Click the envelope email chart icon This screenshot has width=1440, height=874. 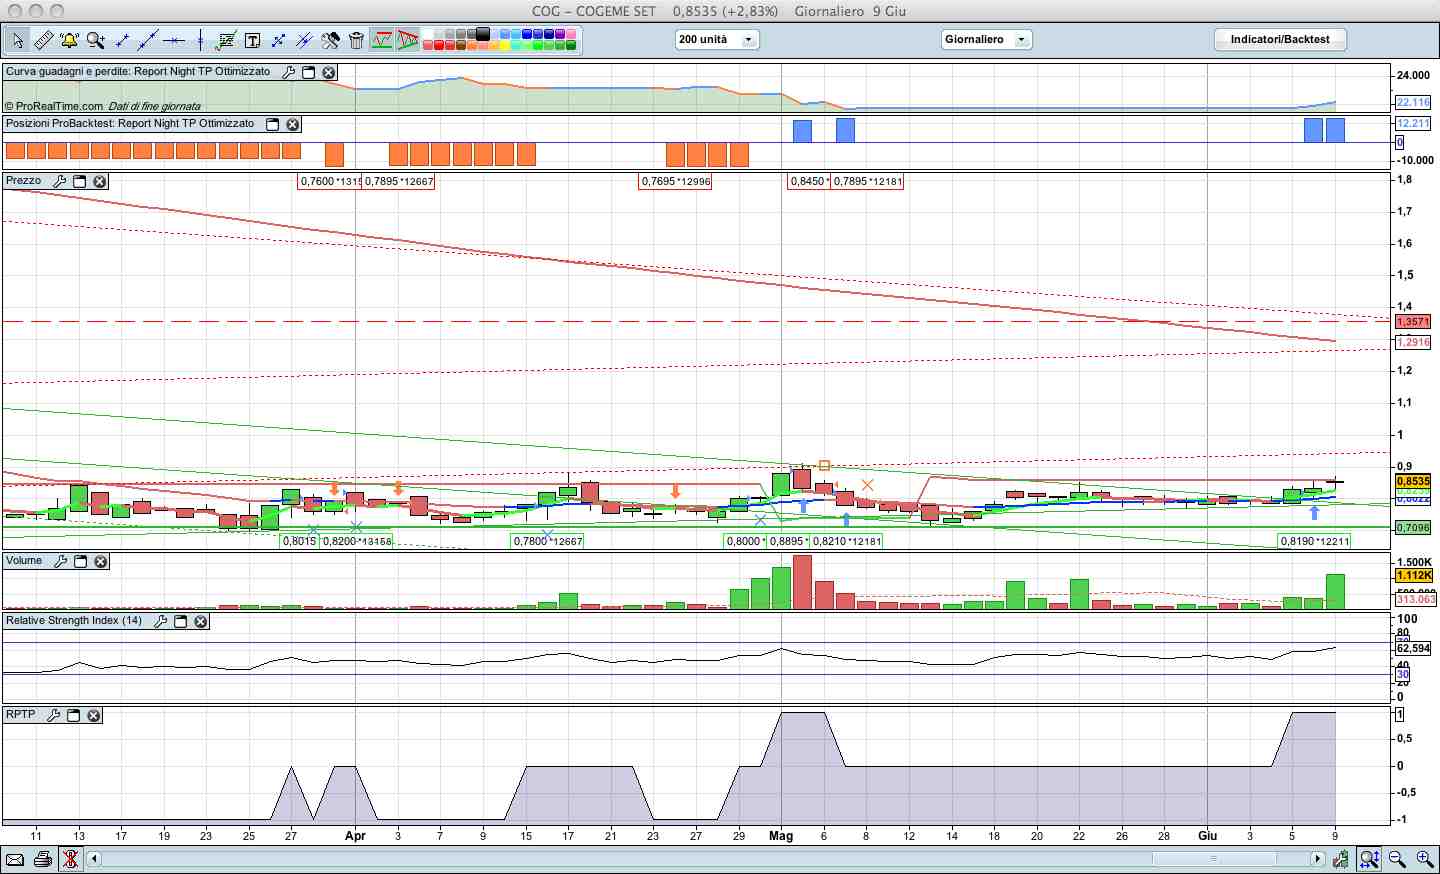tap(14, 859)
